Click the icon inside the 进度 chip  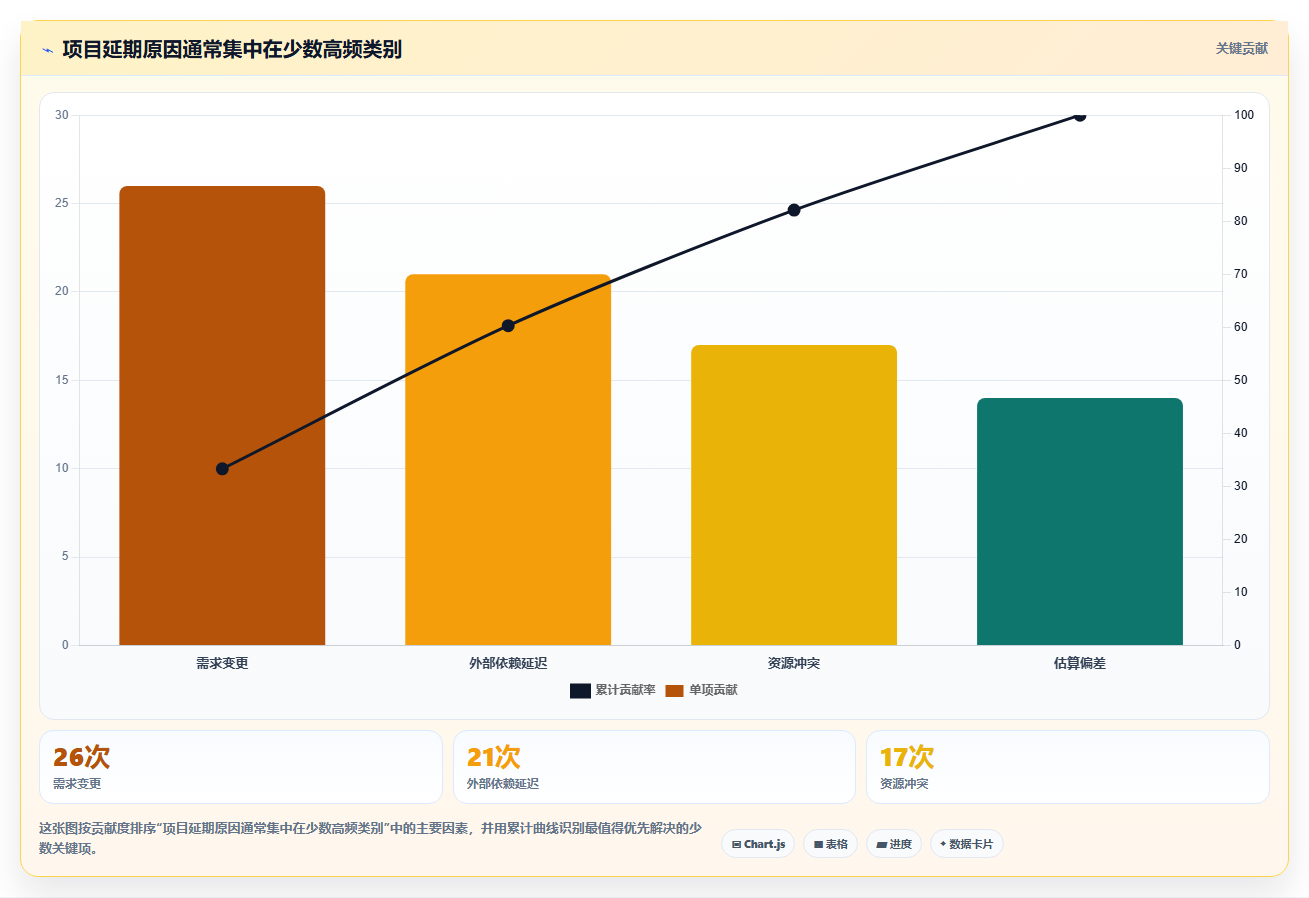tap(881, 845)
